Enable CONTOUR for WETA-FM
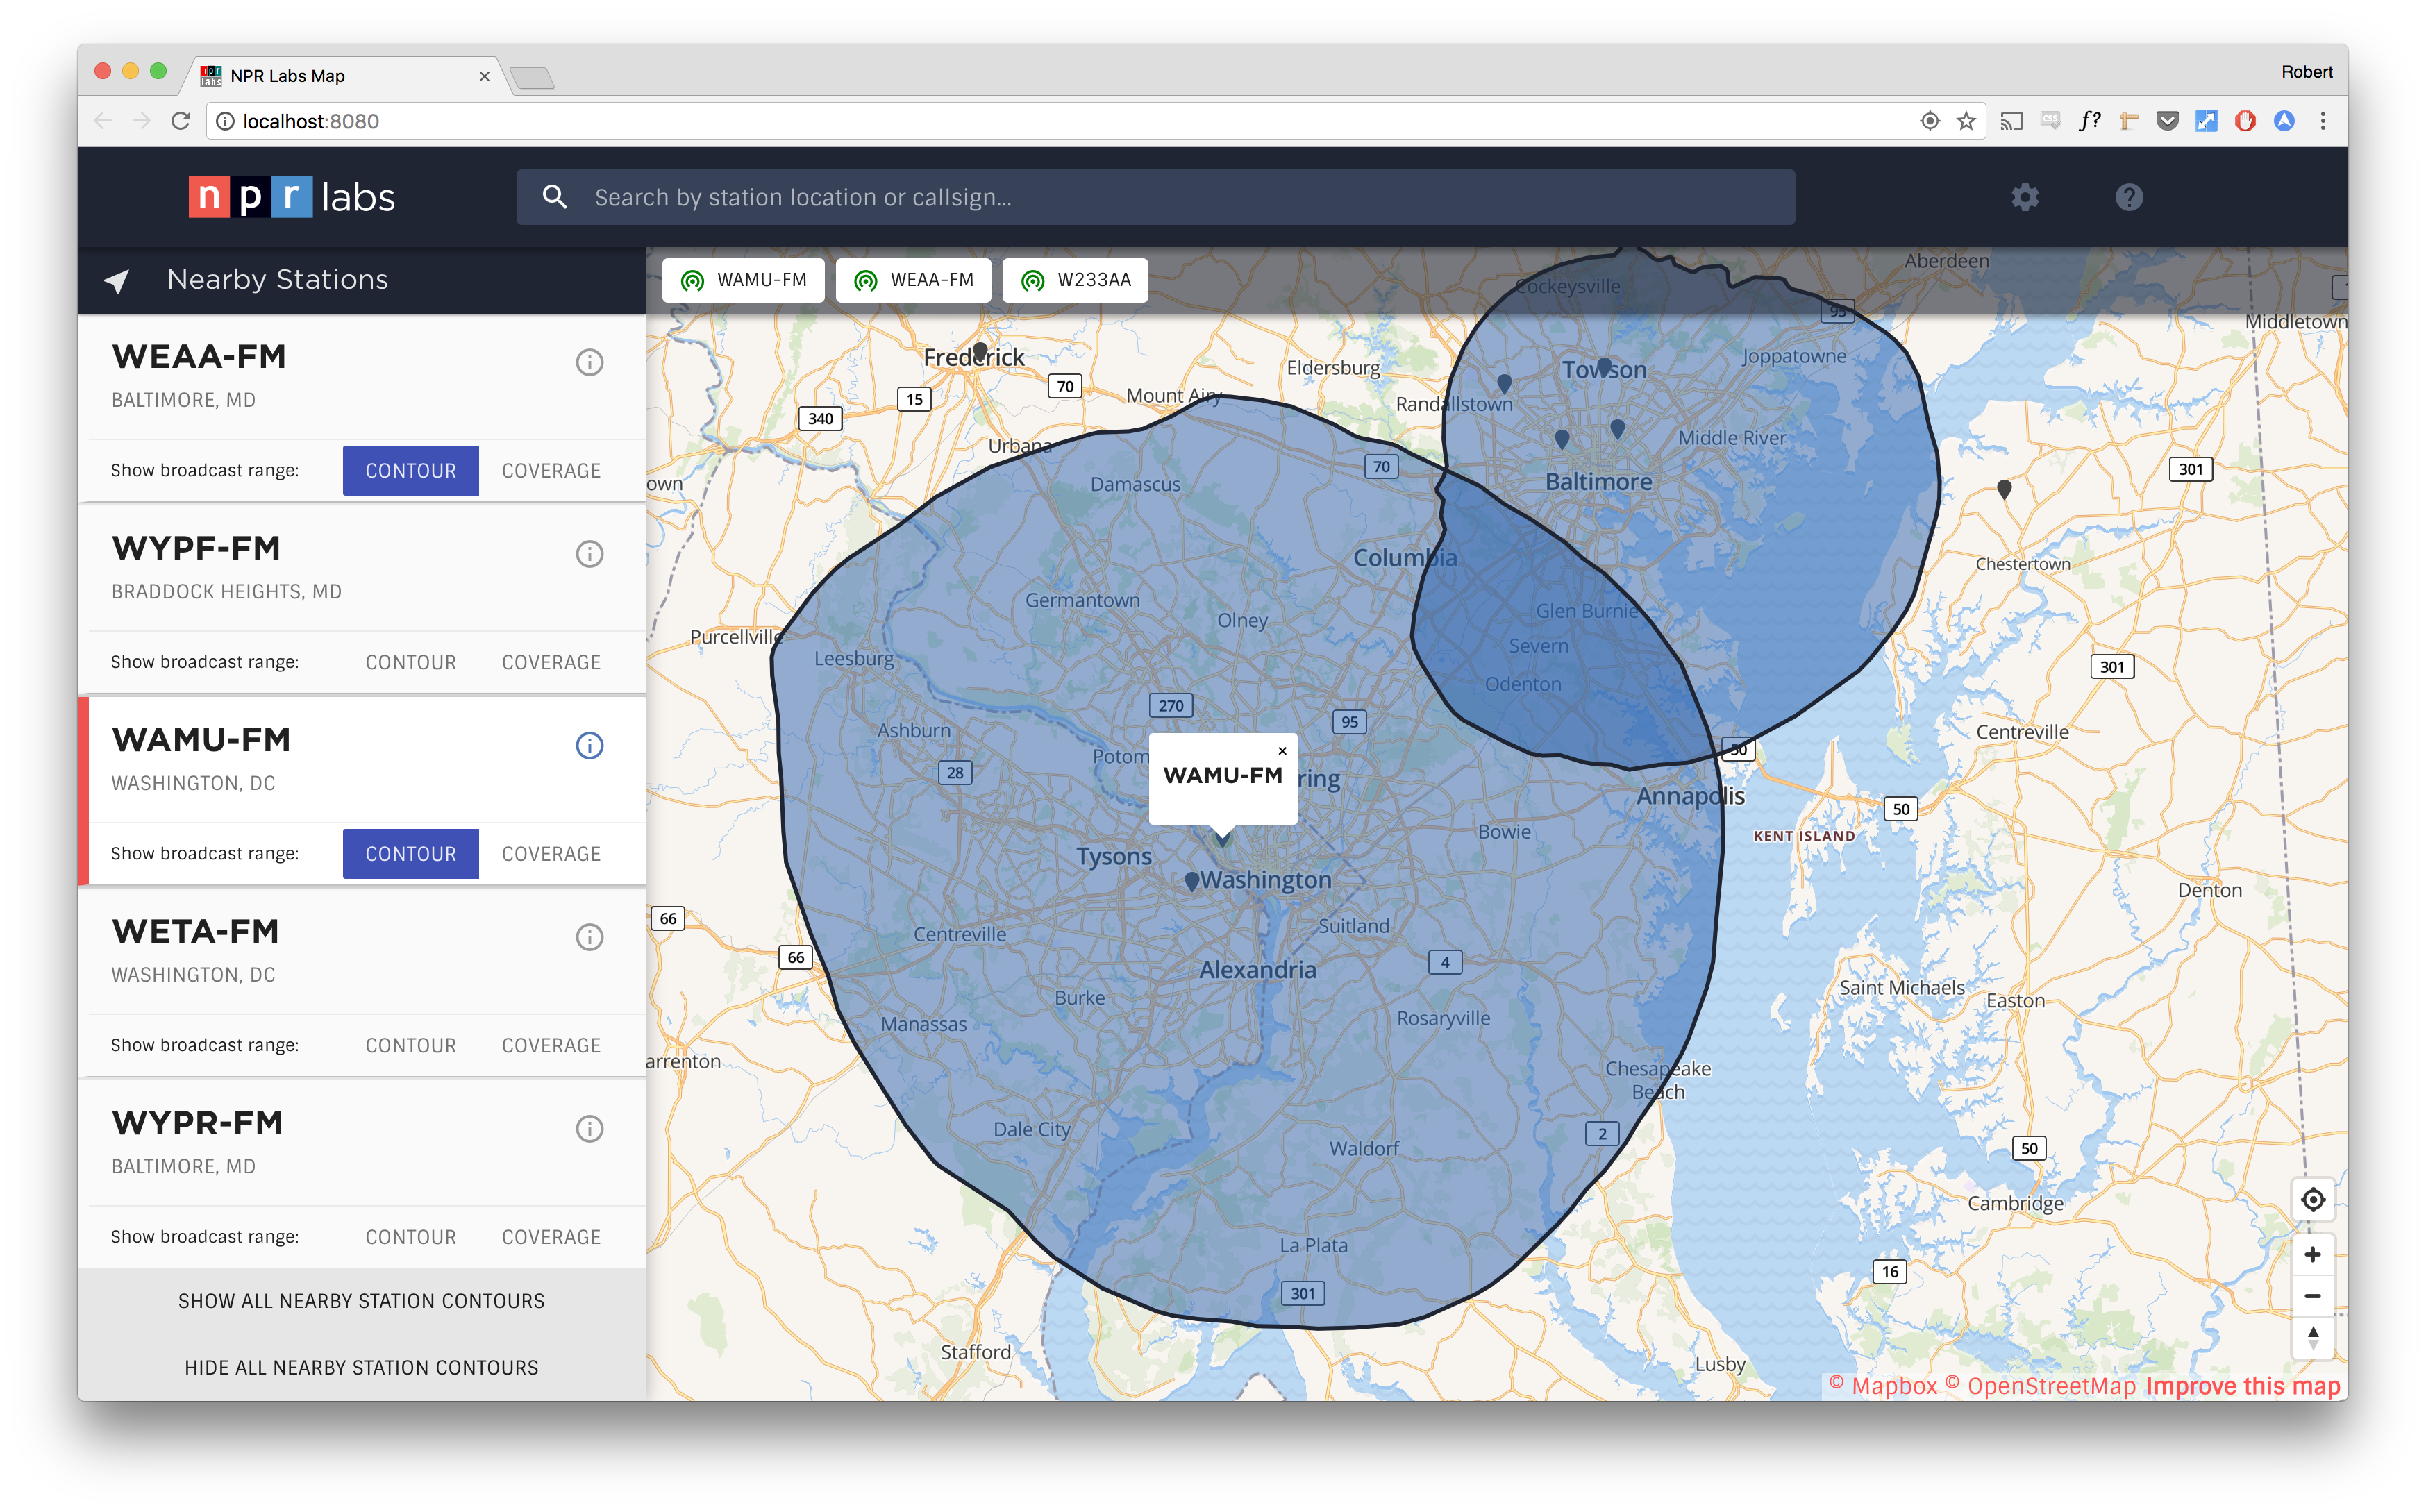The height and width of the screenshot is (1512, 2426). [x=410, y=1045]
